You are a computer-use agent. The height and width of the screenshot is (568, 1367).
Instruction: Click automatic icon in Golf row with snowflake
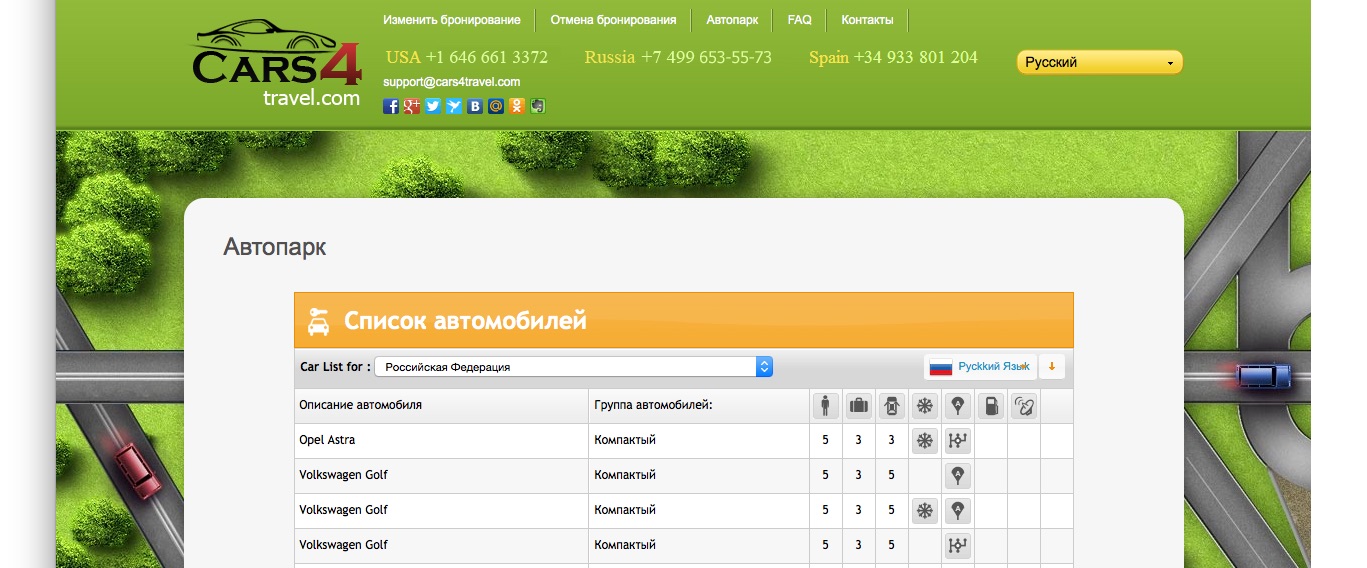958,510
